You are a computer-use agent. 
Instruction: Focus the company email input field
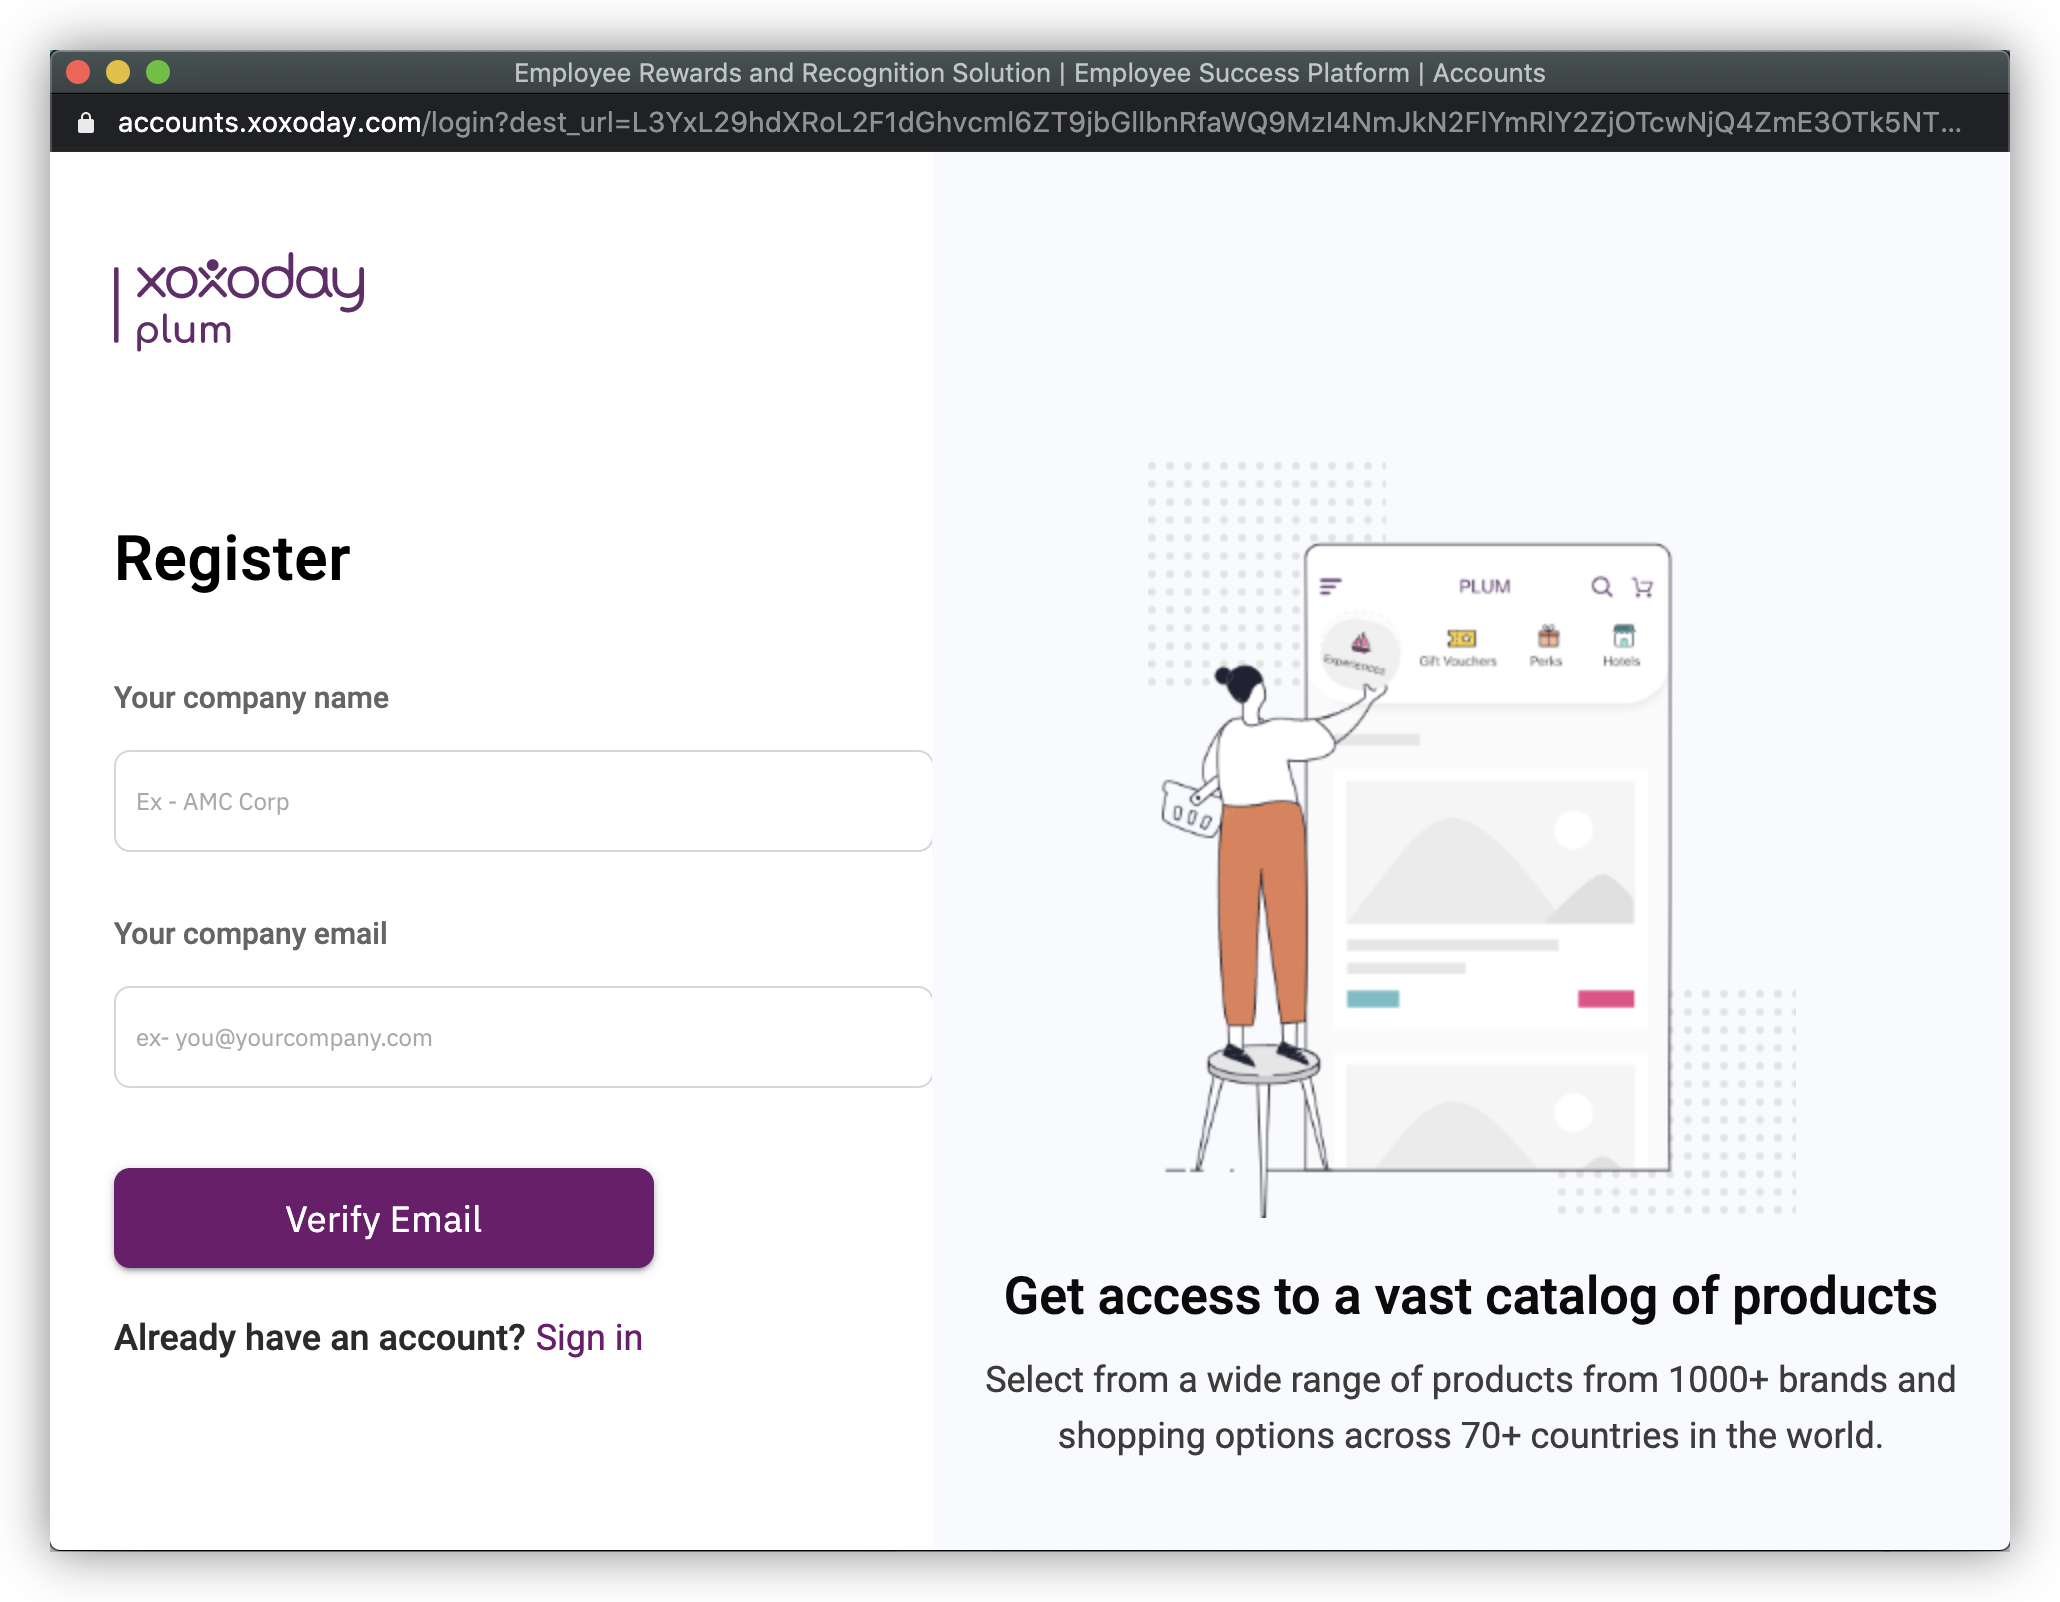[x=523, y=1037]
